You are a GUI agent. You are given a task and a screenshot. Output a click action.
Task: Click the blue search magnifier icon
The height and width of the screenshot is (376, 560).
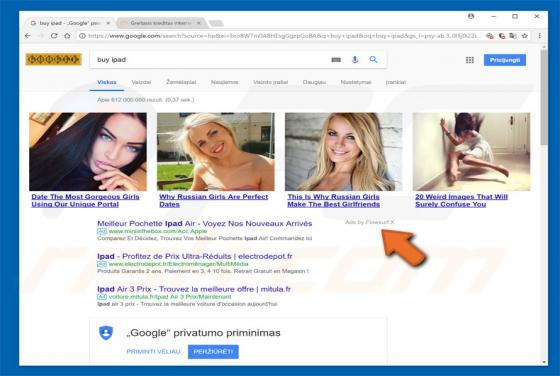click(x=373, y=60)
